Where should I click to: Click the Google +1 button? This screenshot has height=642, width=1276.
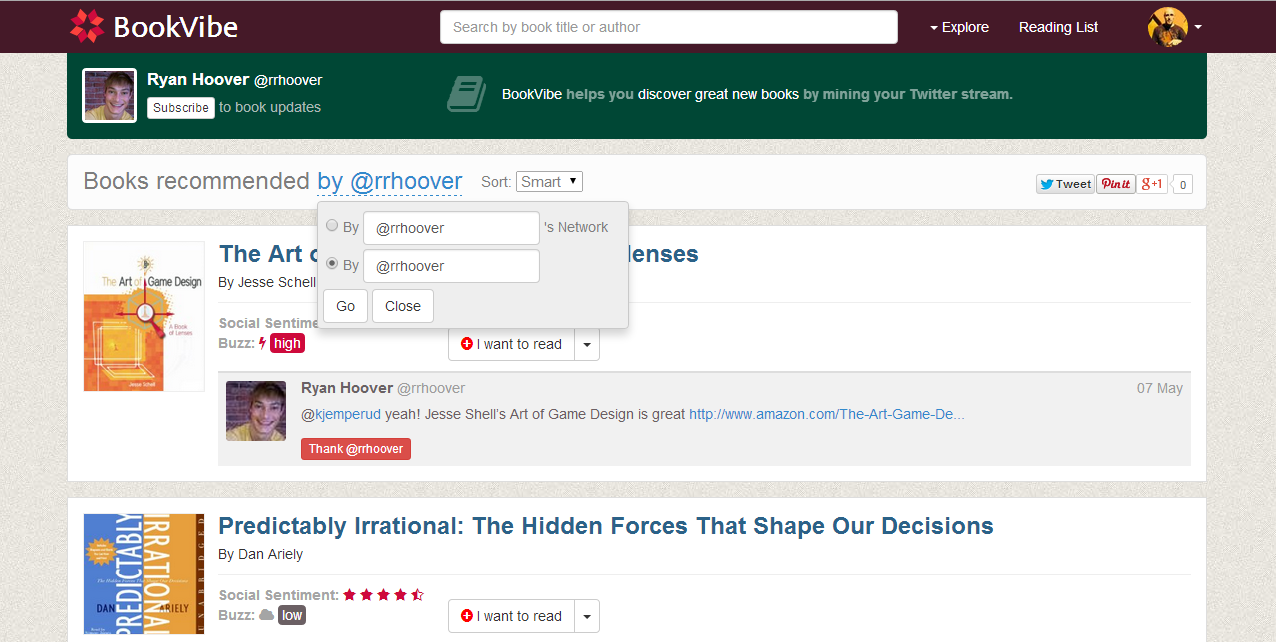tap(1152, 184)
